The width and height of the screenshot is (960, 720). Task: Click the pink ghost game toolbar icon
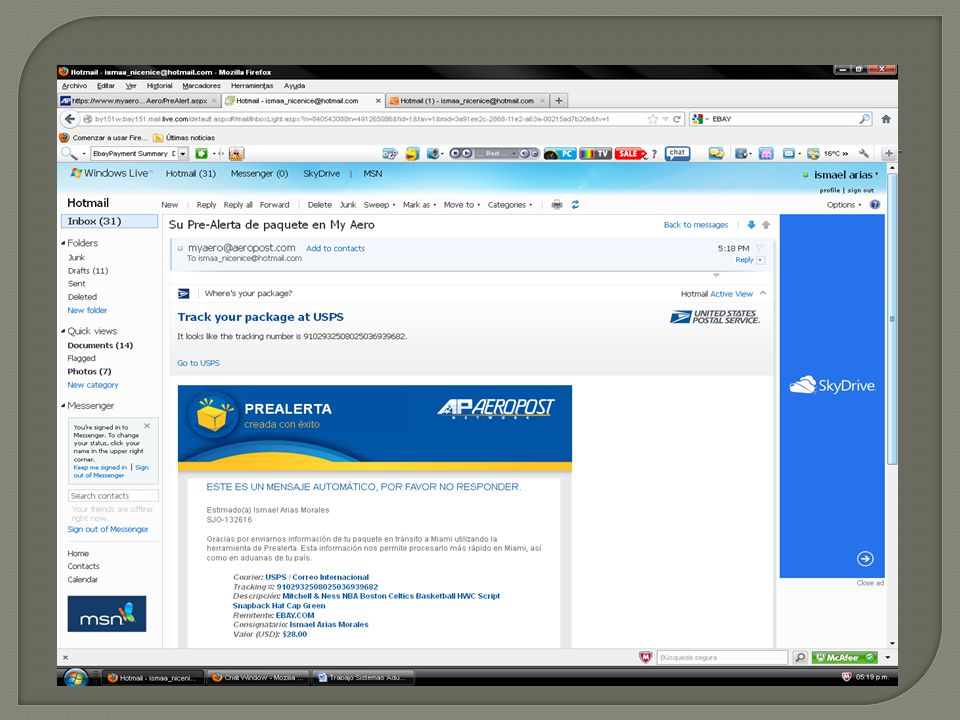click(x=765, y=153)
